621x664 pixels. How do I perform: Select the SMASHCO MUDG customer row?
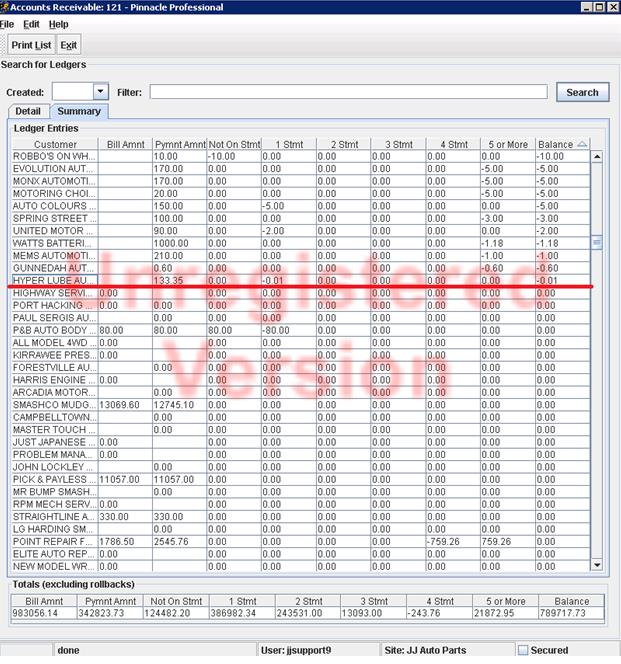pyautogui.click(x=54, y=404)
